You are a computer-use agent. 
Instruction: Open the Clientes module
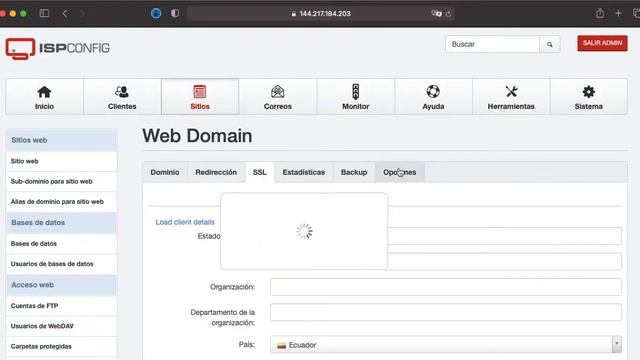[122, 97]
